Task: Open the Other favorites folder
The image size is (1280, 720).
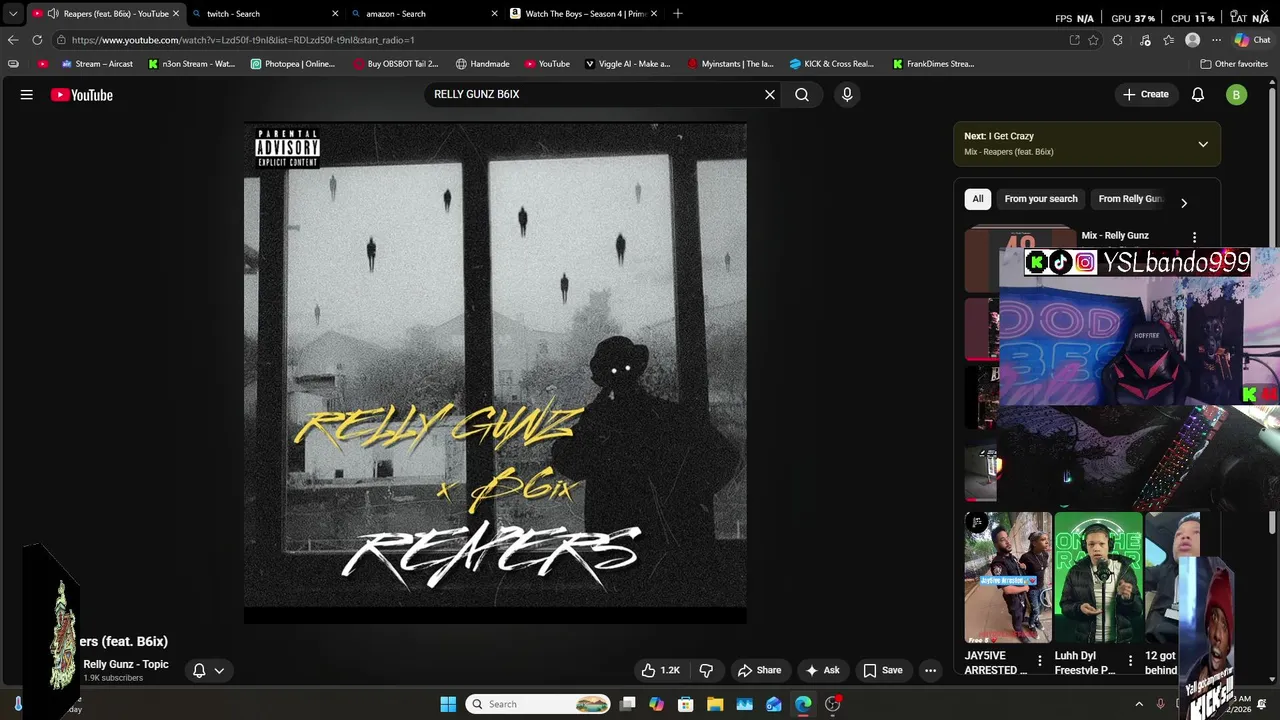Action: coord(1234,64)
